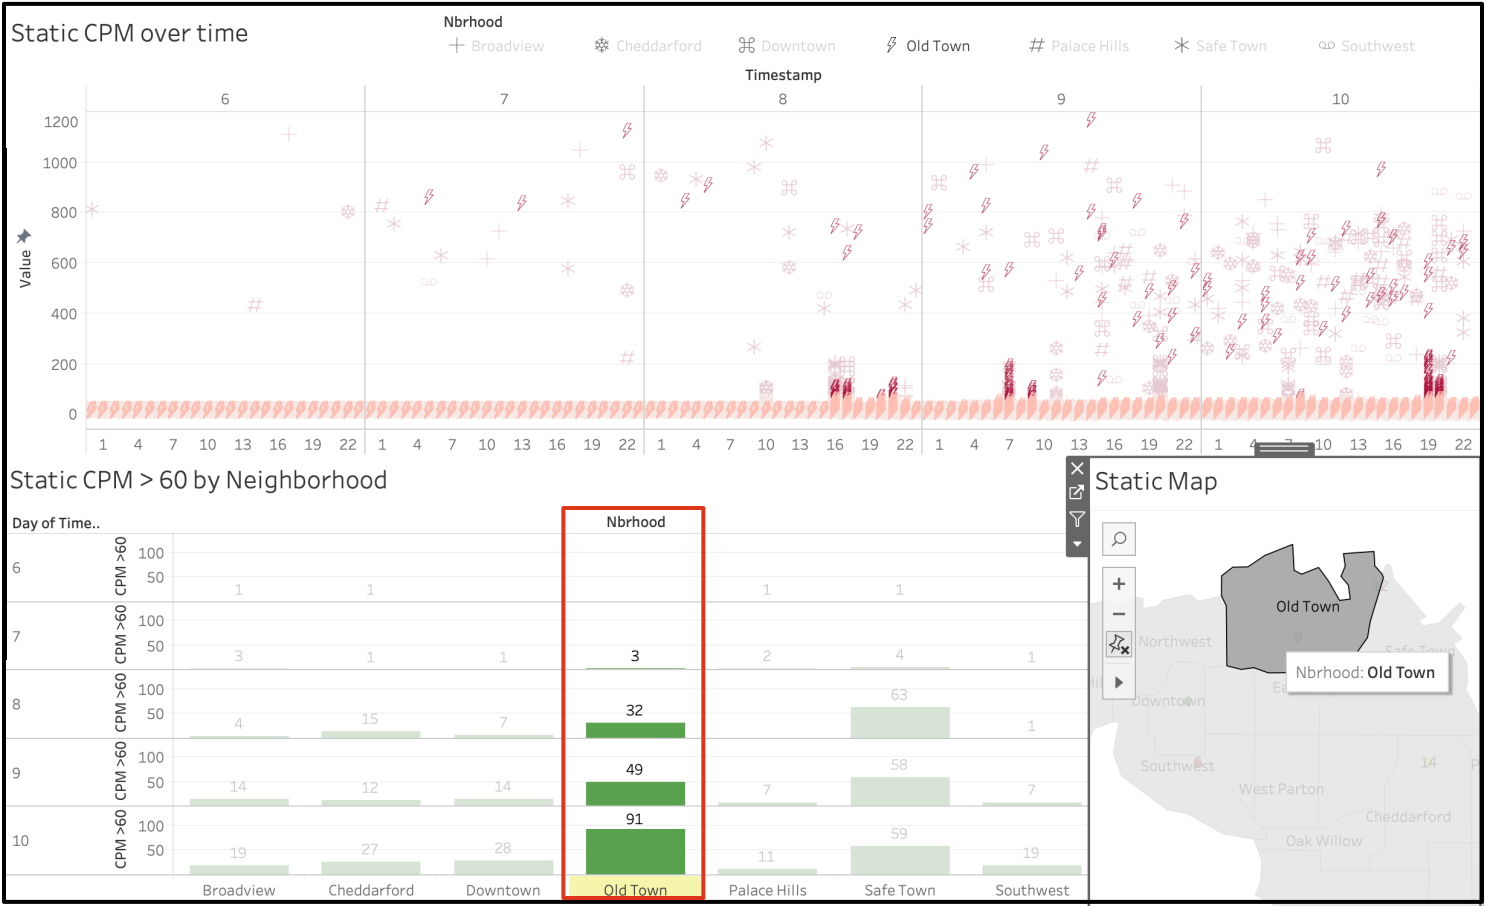Screen dimensions: 1486x906
Task: Remove the Static Map from dashboard
Action: [1077, 468]
